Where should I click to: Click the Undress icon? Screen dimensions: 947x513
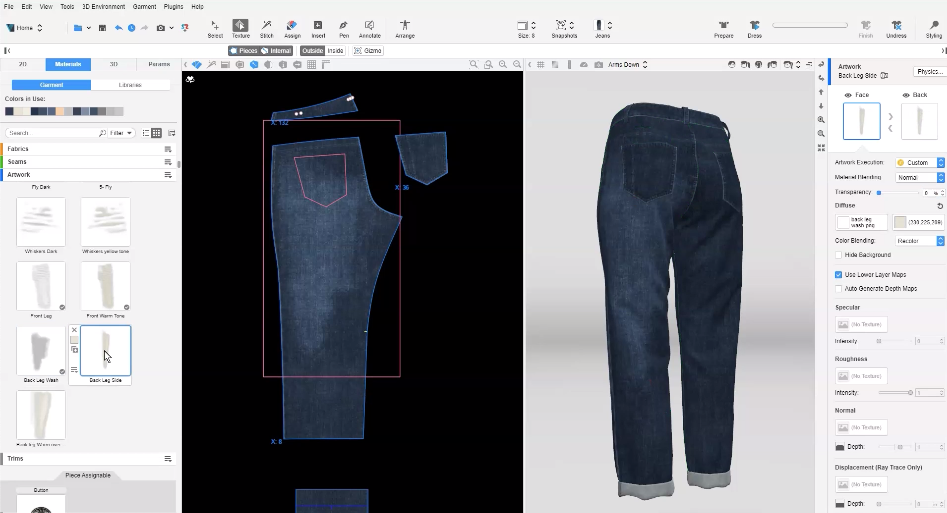coord(896,28)
